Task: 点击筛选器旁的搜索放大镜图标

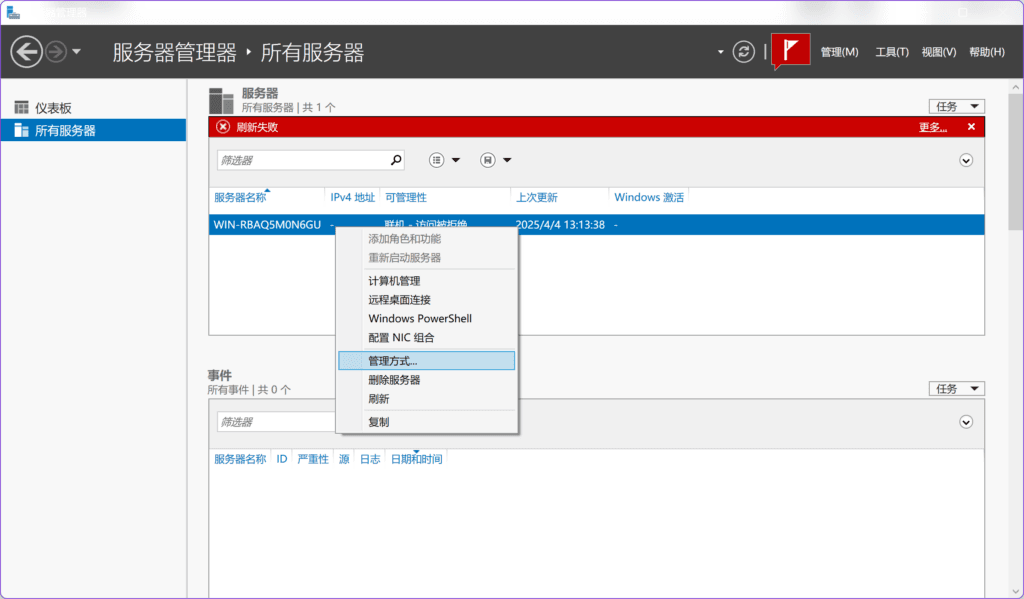Action: [394, 160]
